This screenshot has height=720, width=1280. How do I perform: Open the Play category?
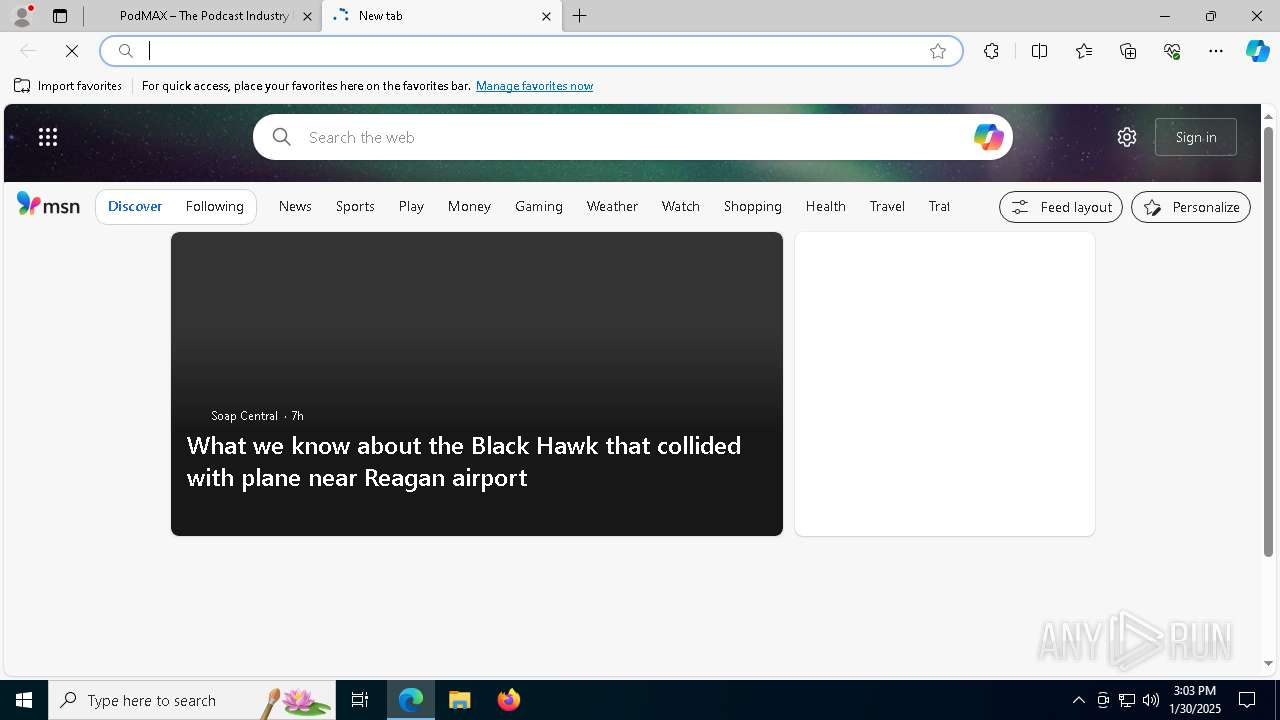click(411, 206)
